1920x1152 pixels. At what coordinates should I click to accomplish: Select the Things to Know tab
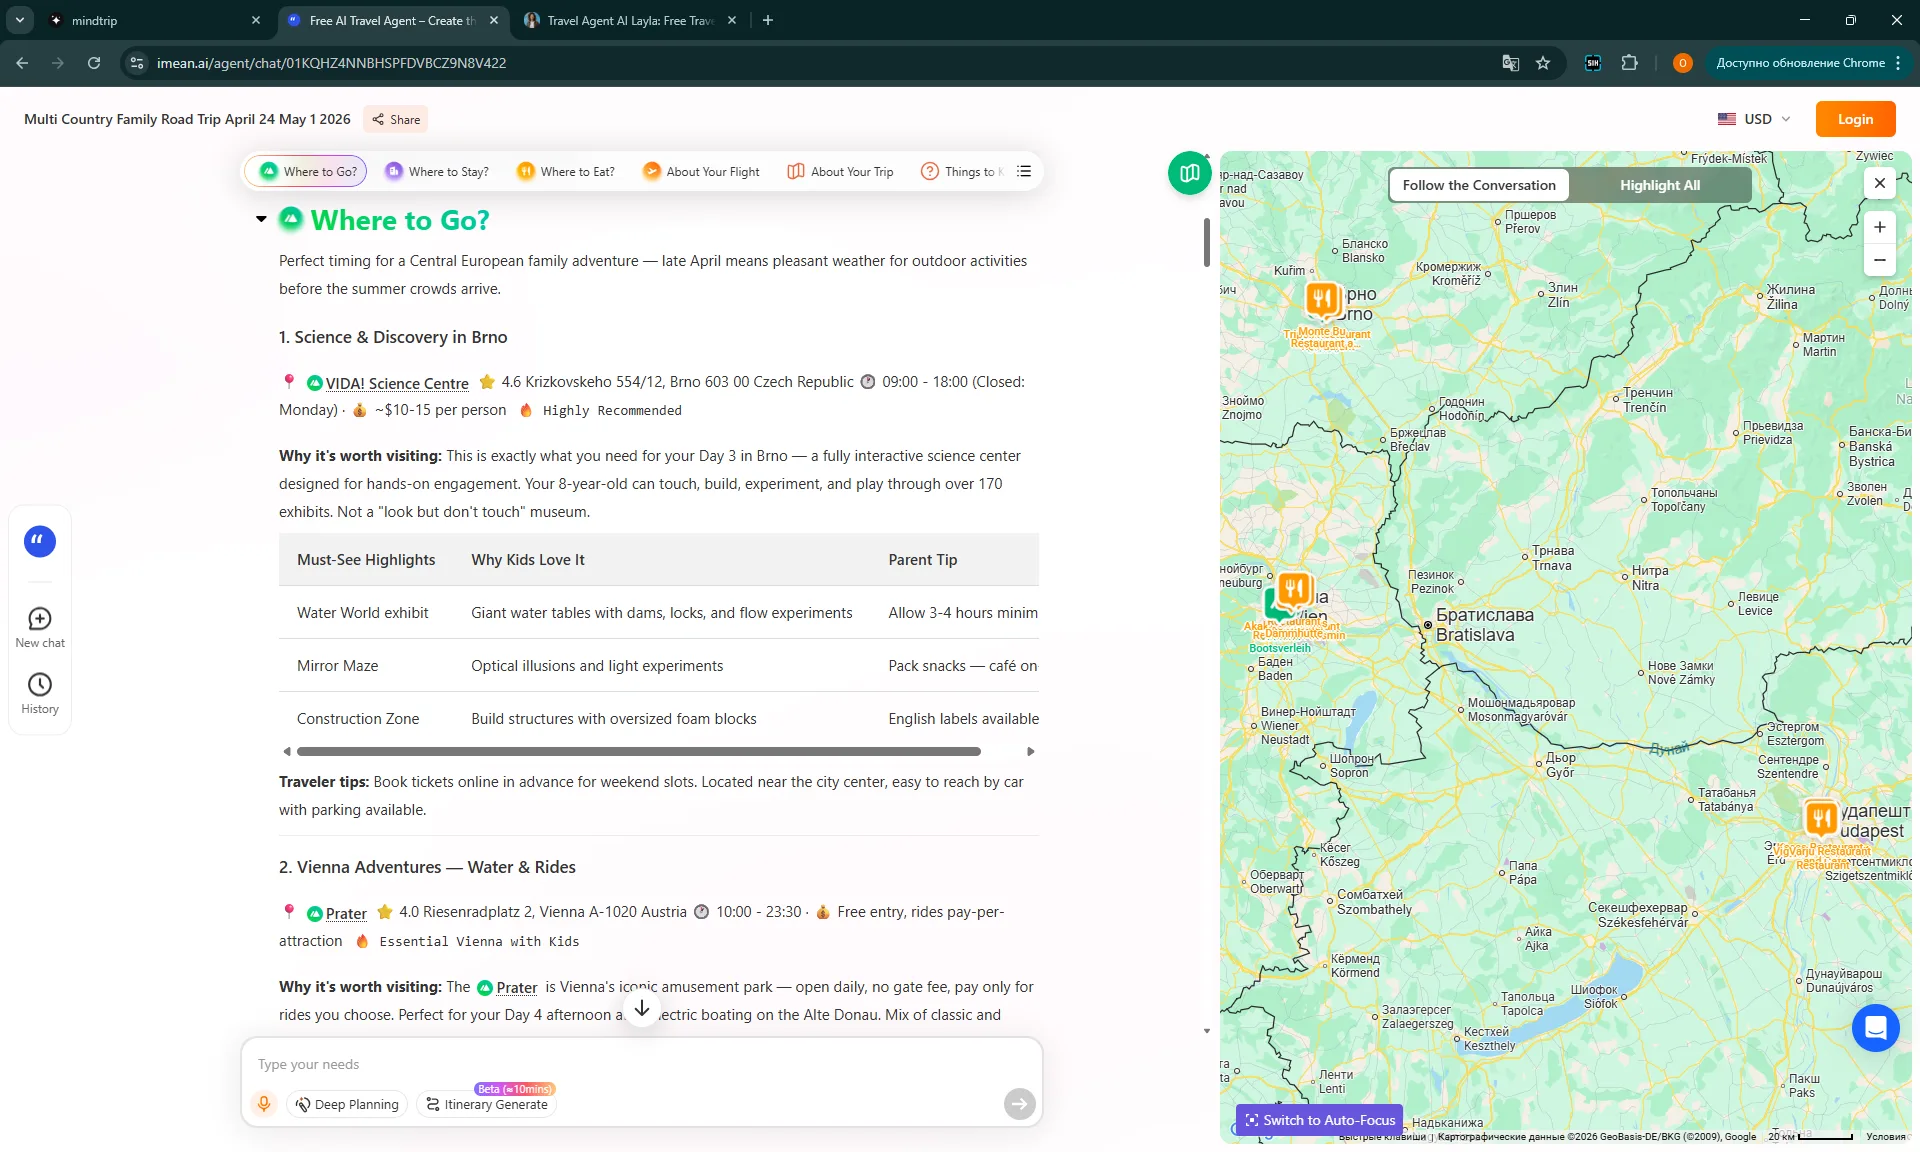coord(962,171)
